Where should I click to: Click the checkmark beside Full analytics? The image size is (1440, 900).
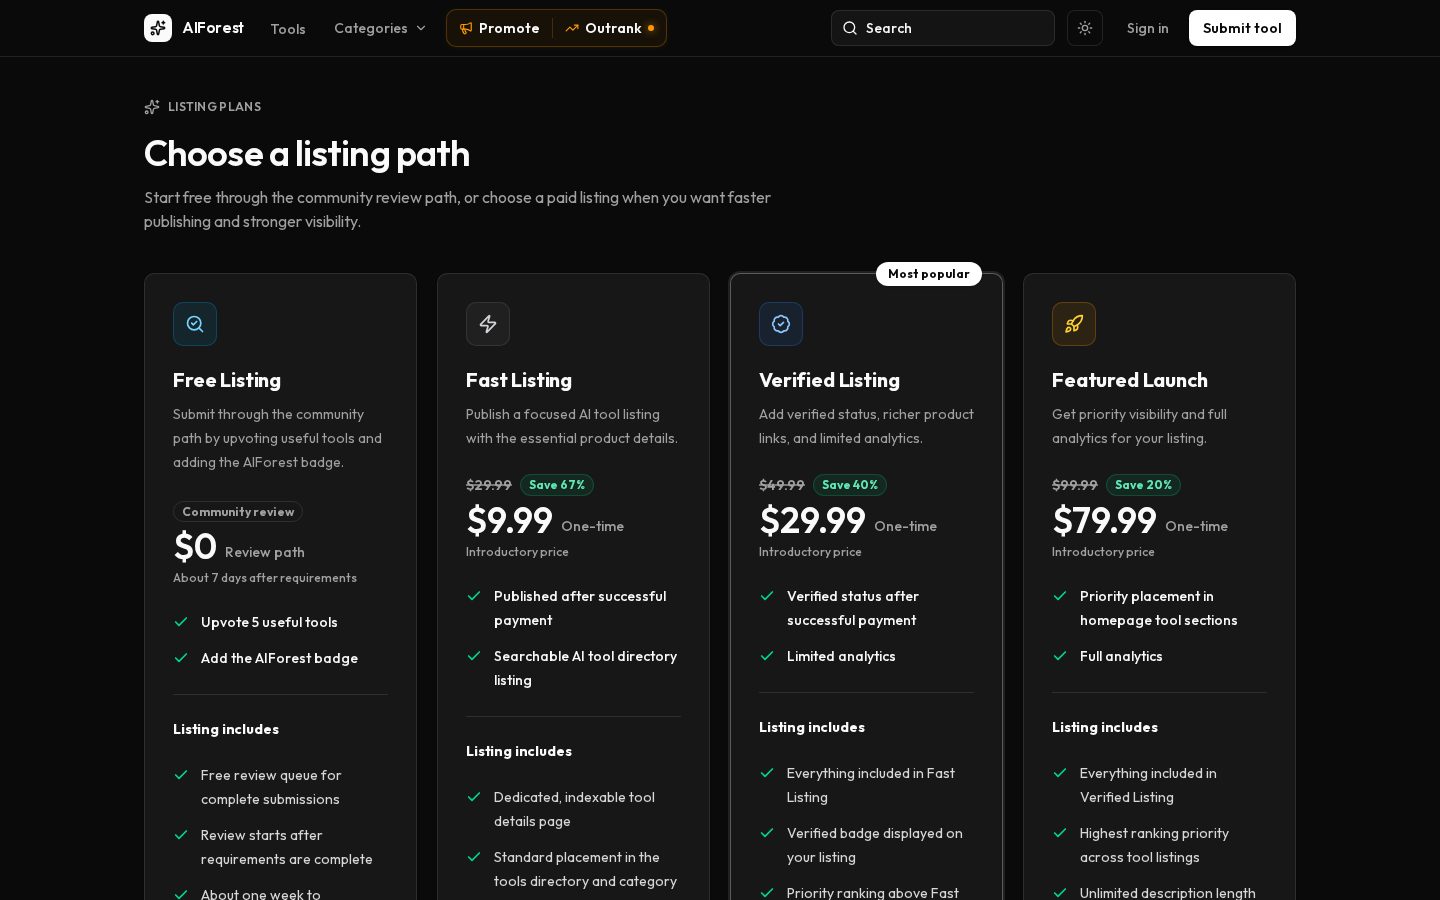click(x=1060, y=656)
